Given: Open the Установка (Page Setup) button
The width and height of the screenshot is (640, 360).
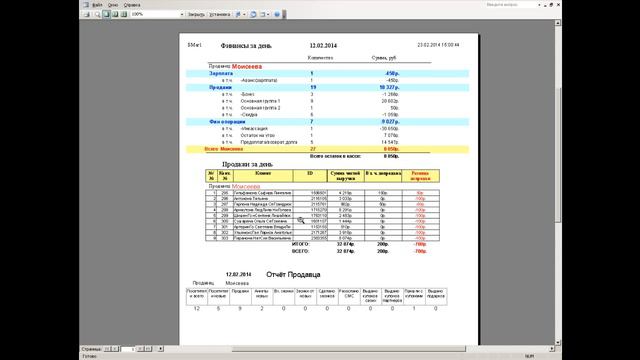Looking at the screenshot, I should [220, 14].
